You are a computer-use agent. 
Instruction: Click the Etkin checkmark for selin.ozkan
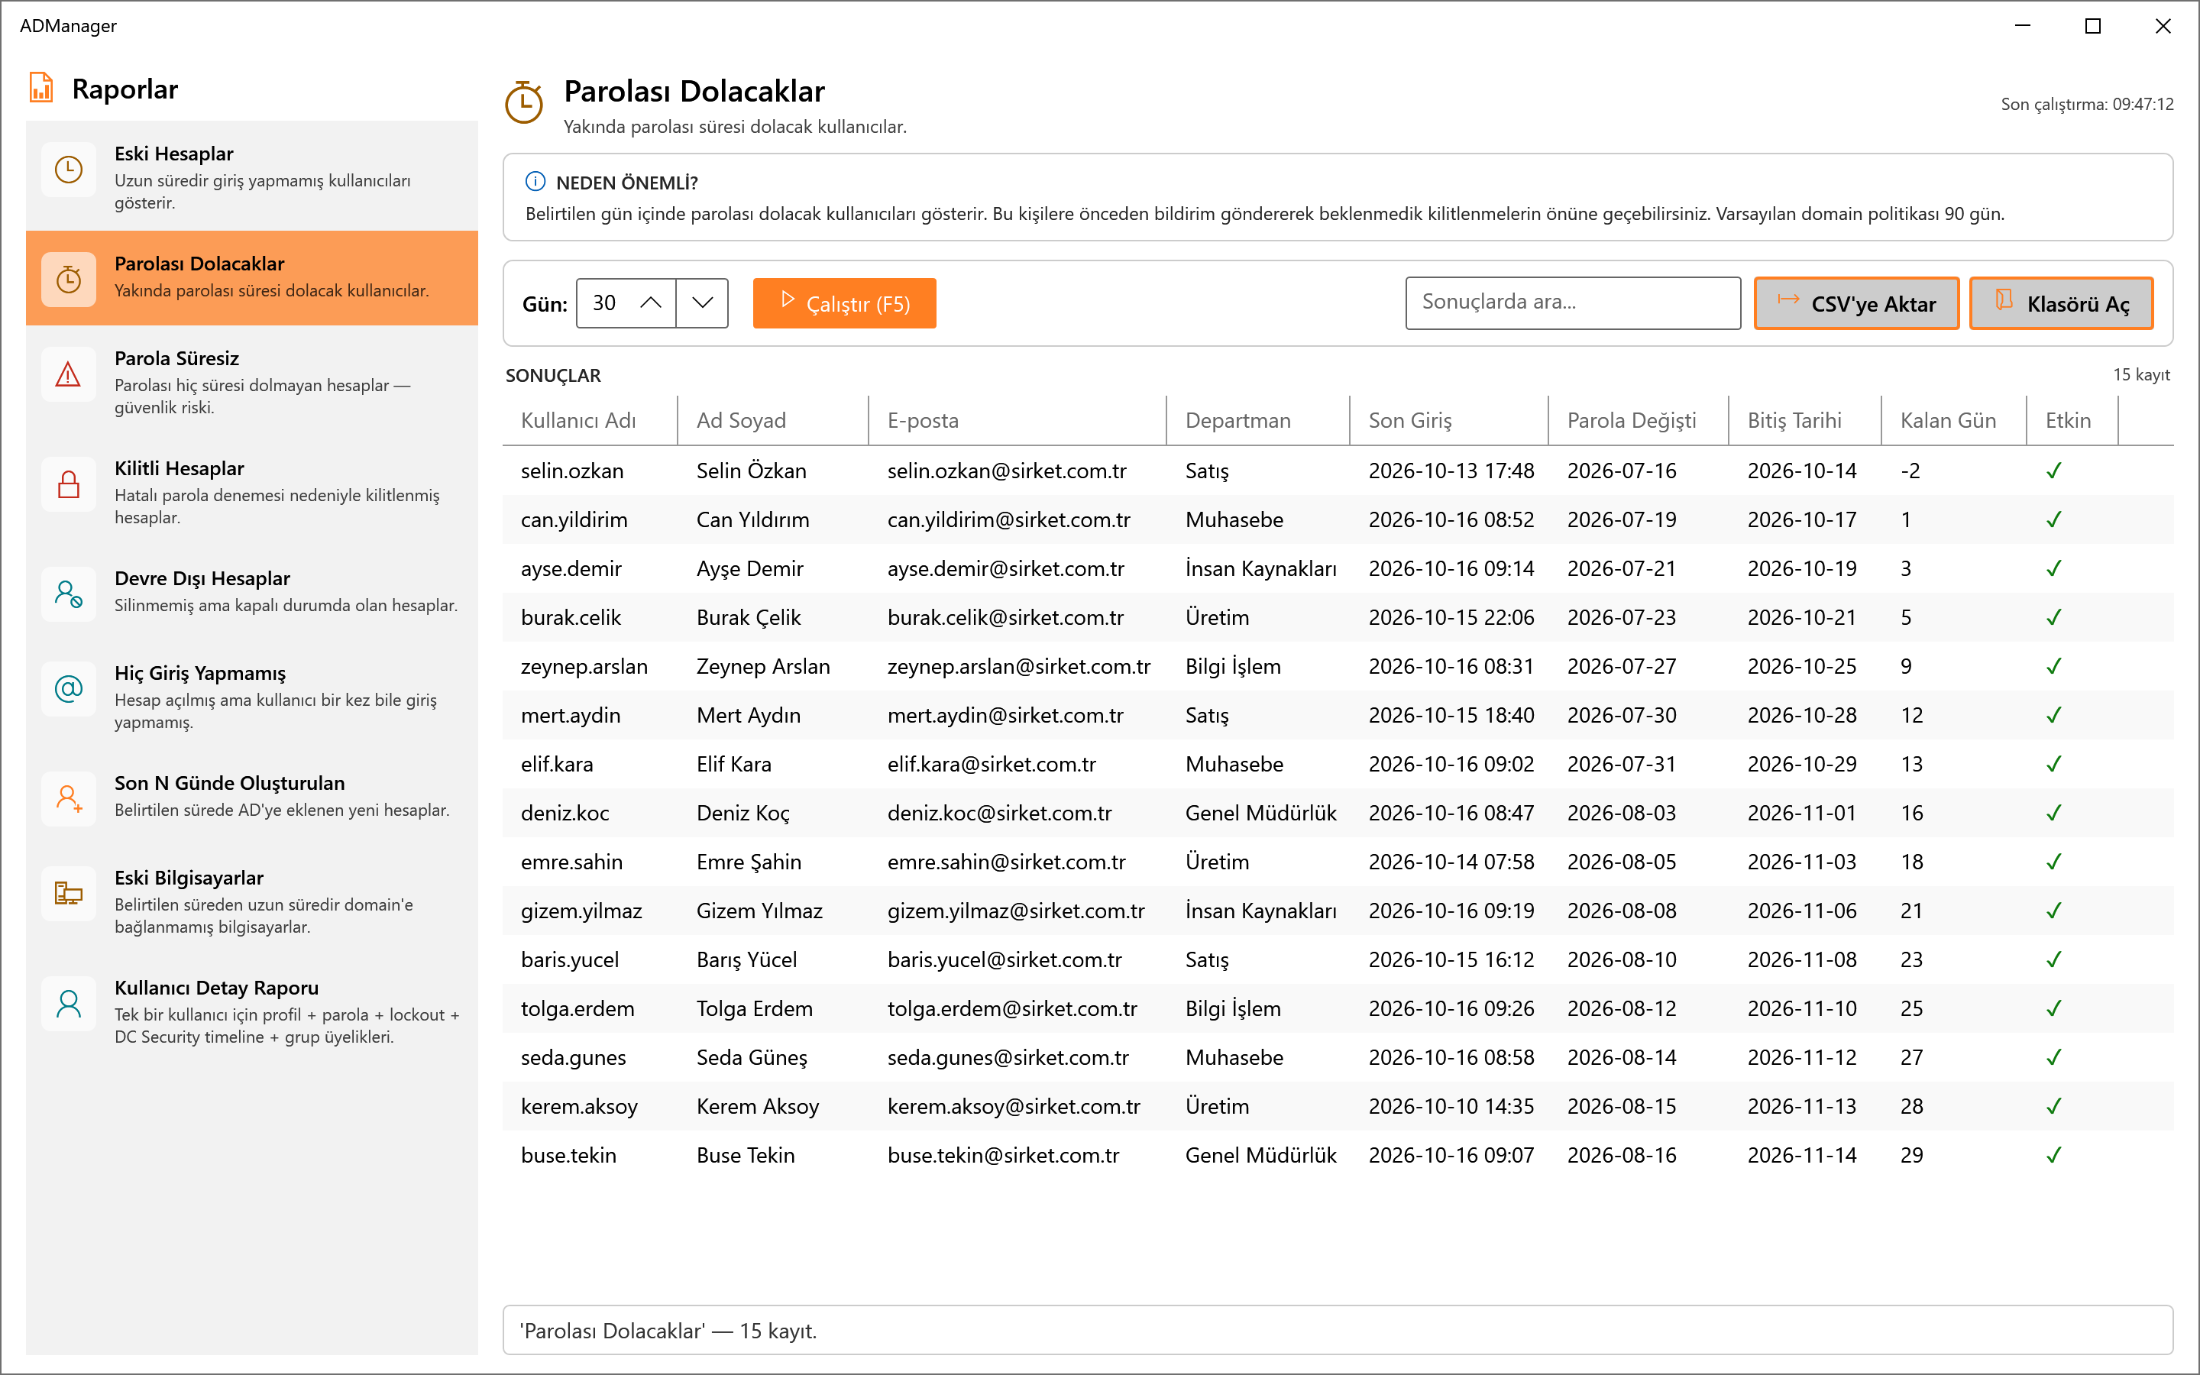pyautogui.click(x=2054, y=470)
